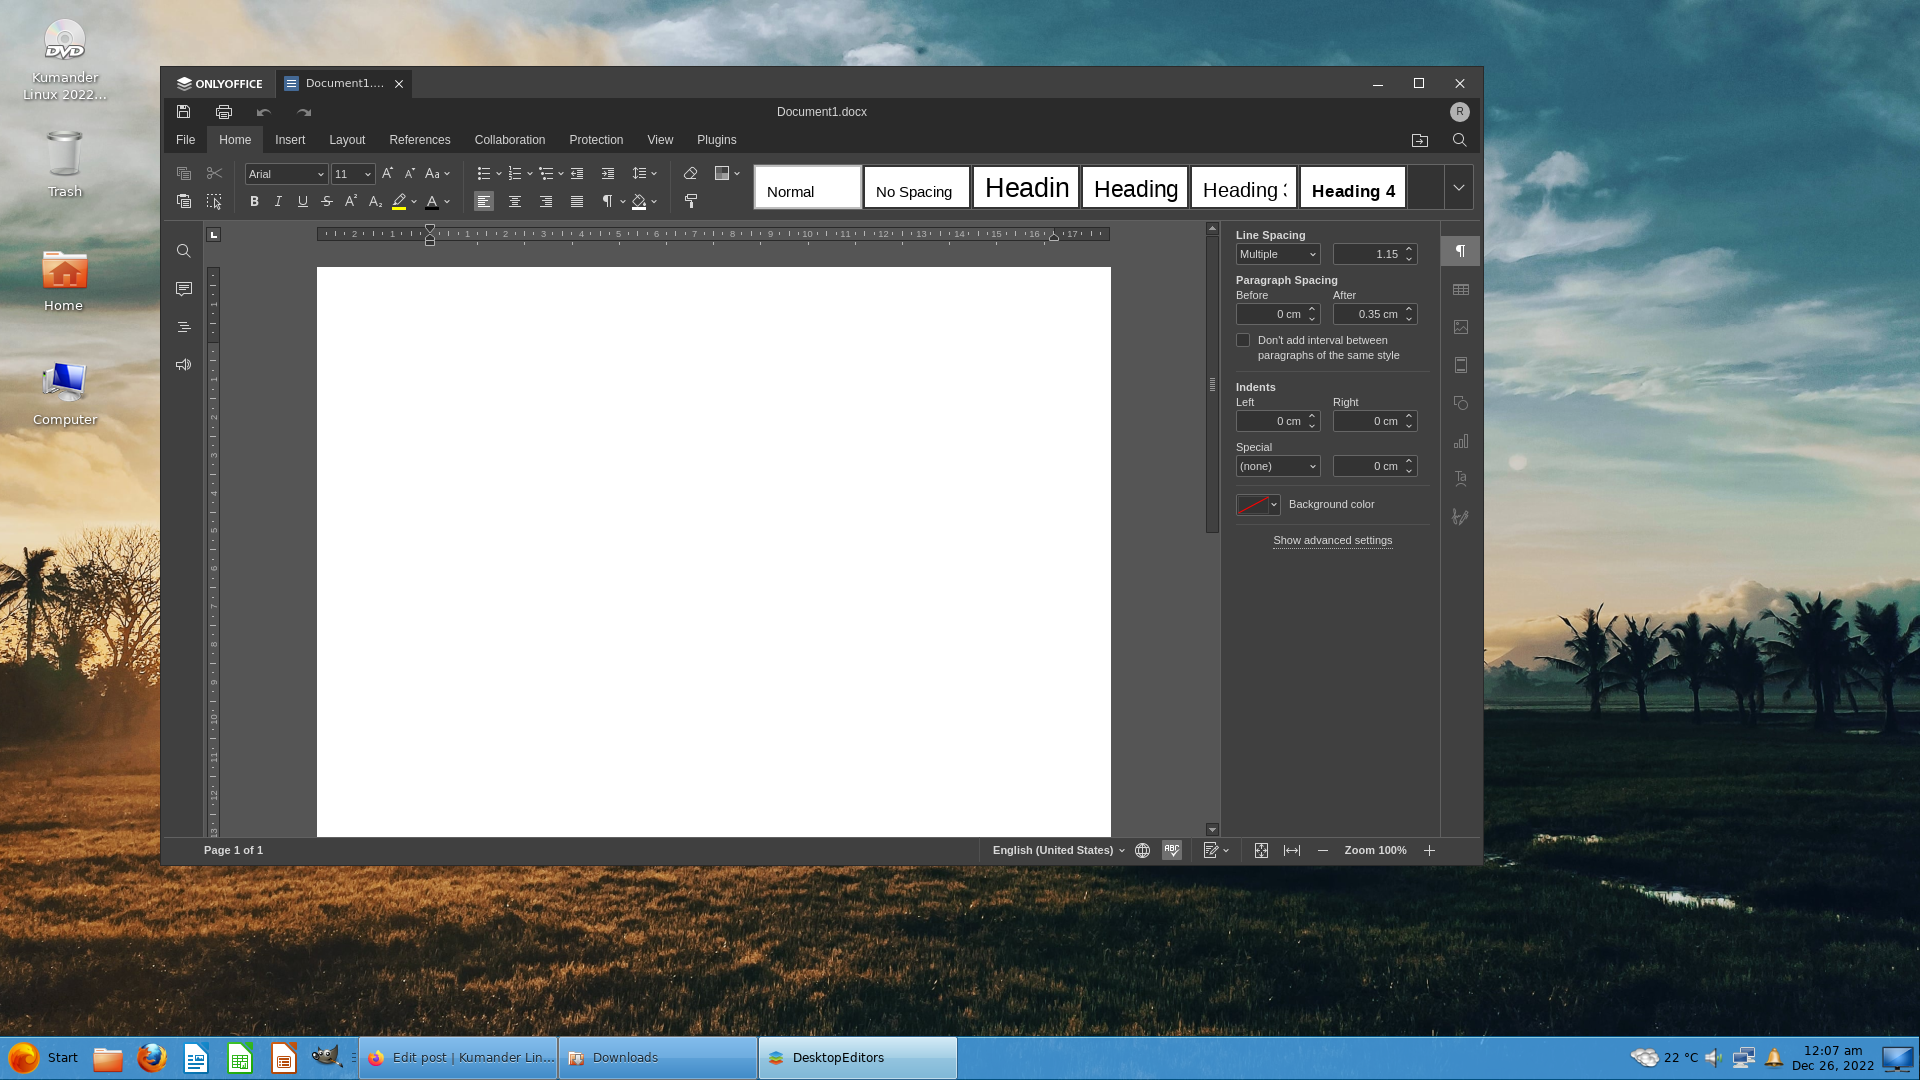1920x1080 pixels.
Task: Open the Special indent (none) dropdown
Action: click(1278, 466)
